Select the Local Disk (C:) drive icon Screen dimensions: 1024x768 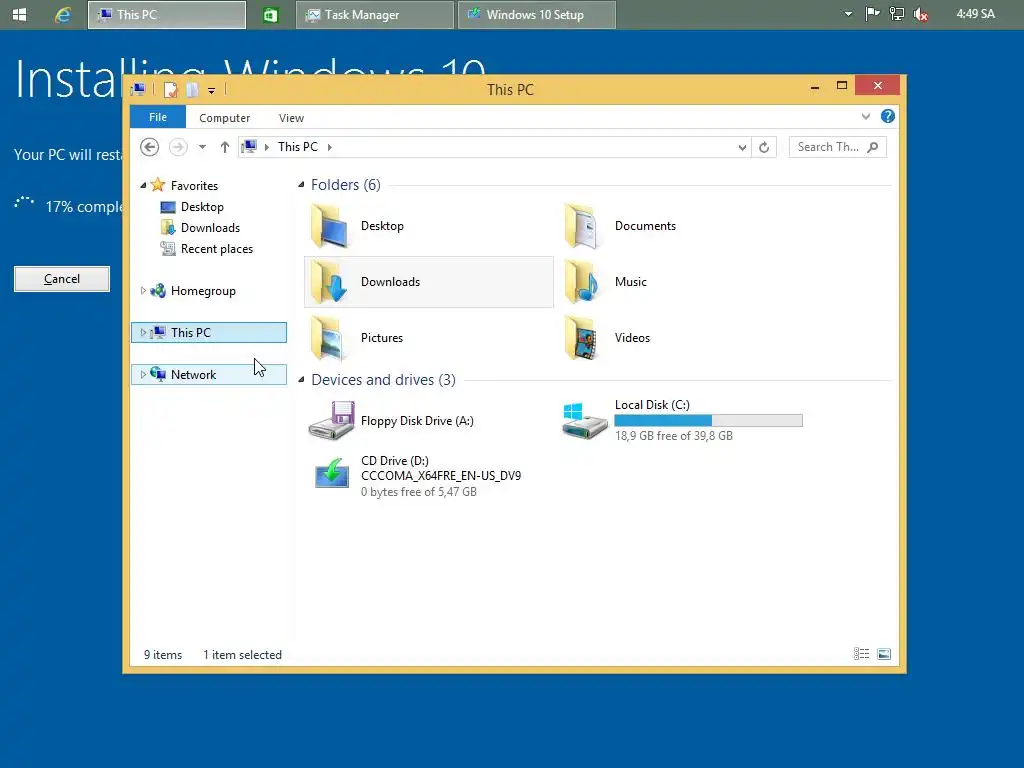tap(584, 421)
